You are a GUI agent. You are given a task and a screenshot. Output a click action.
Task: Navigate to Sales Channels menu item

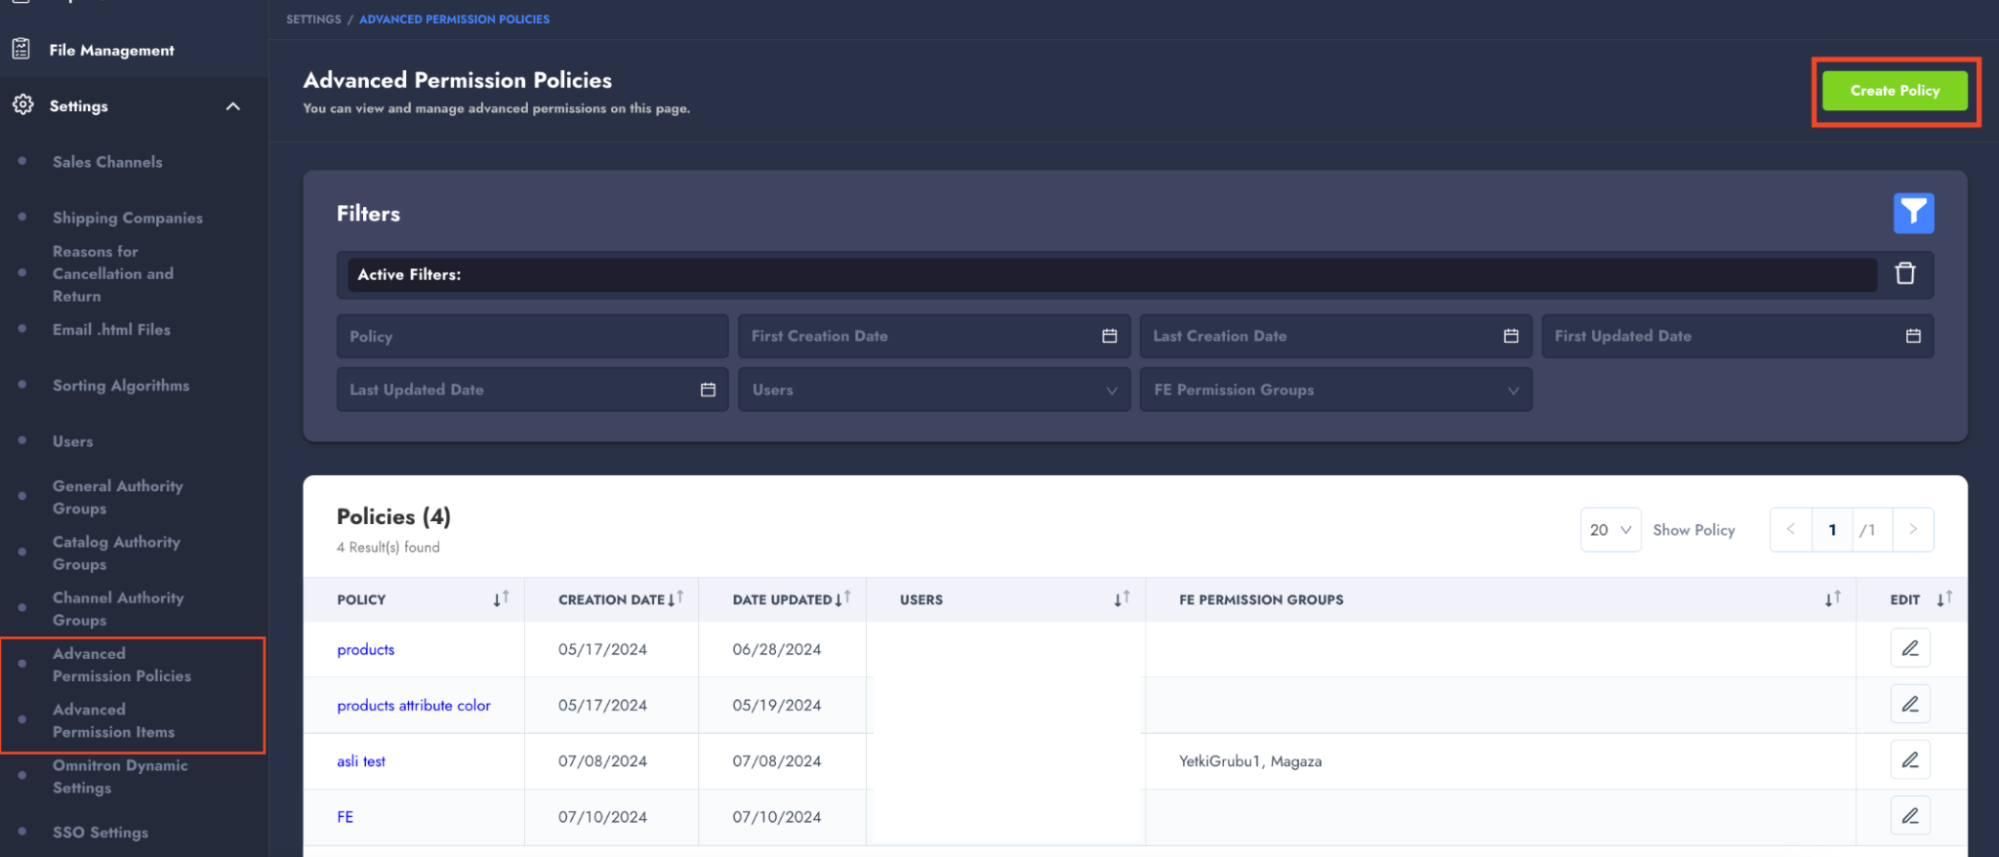click(107, 162)
